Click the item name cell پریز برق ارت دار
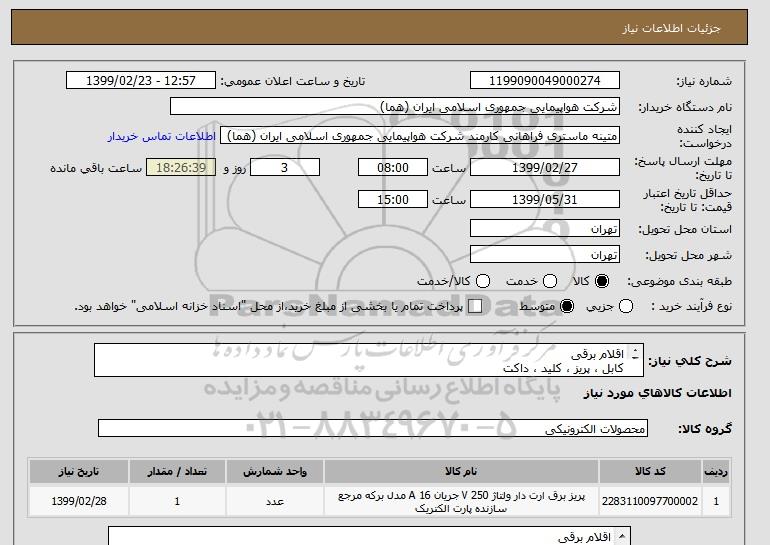The height and width of the screenshot is (545, 770). [461, 502]
